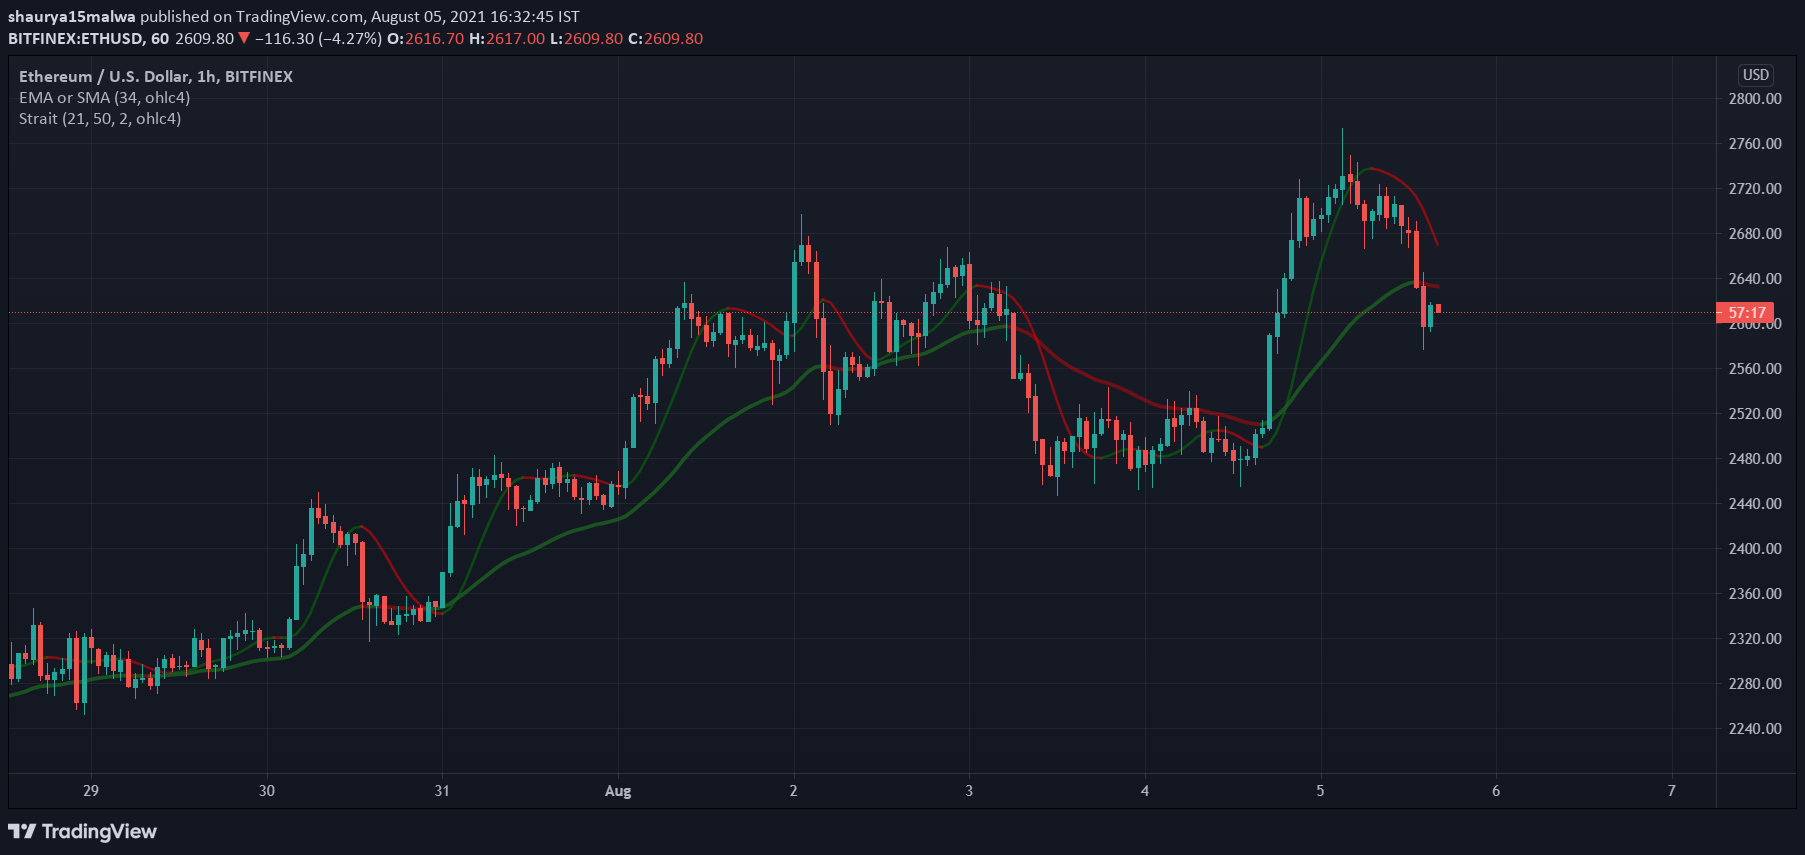Click date 2 on time axis
This screenshot has height=855, width=1805.
pos(793,790)
